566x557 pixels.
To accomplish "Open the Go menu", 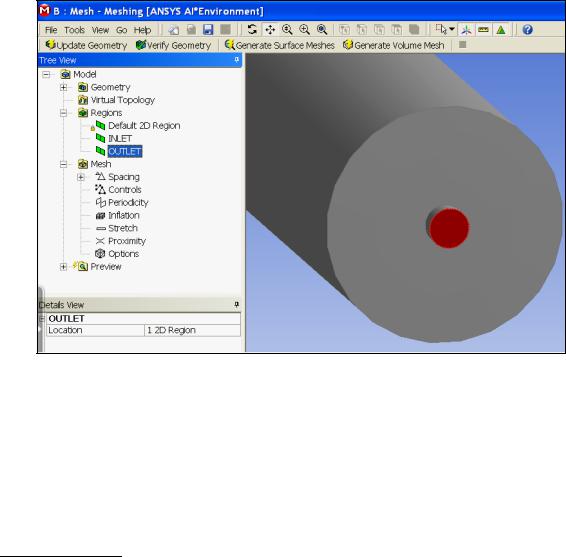I will click(x=122, y=30).
